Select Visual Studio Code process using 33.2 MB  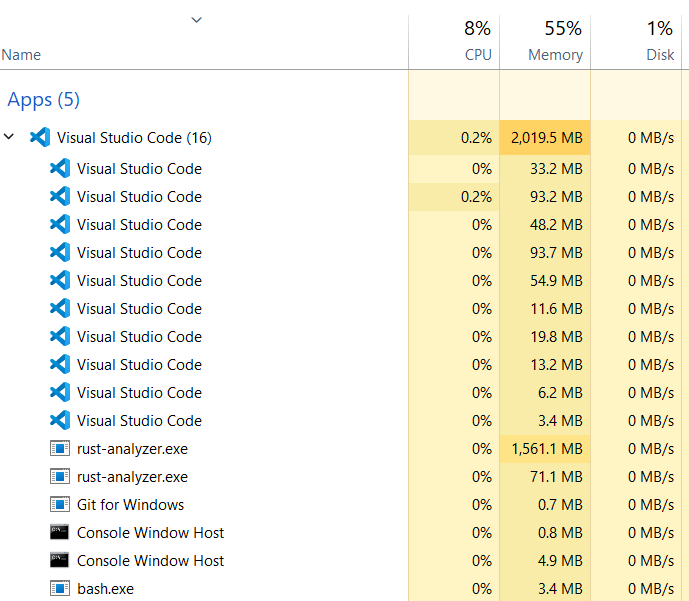pyautogui.click(x=139, y=169)
